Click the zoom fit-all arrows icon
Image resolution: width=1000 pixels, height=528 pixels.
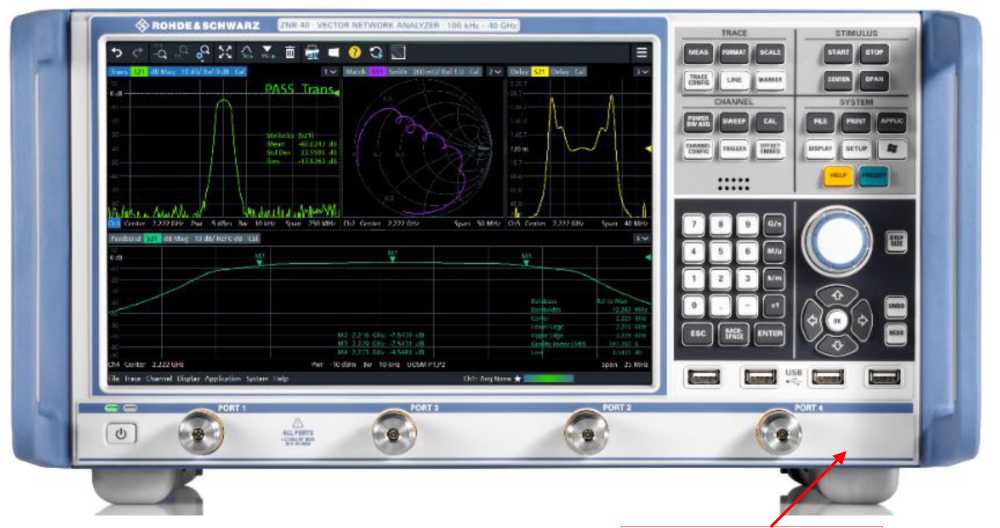225,52
